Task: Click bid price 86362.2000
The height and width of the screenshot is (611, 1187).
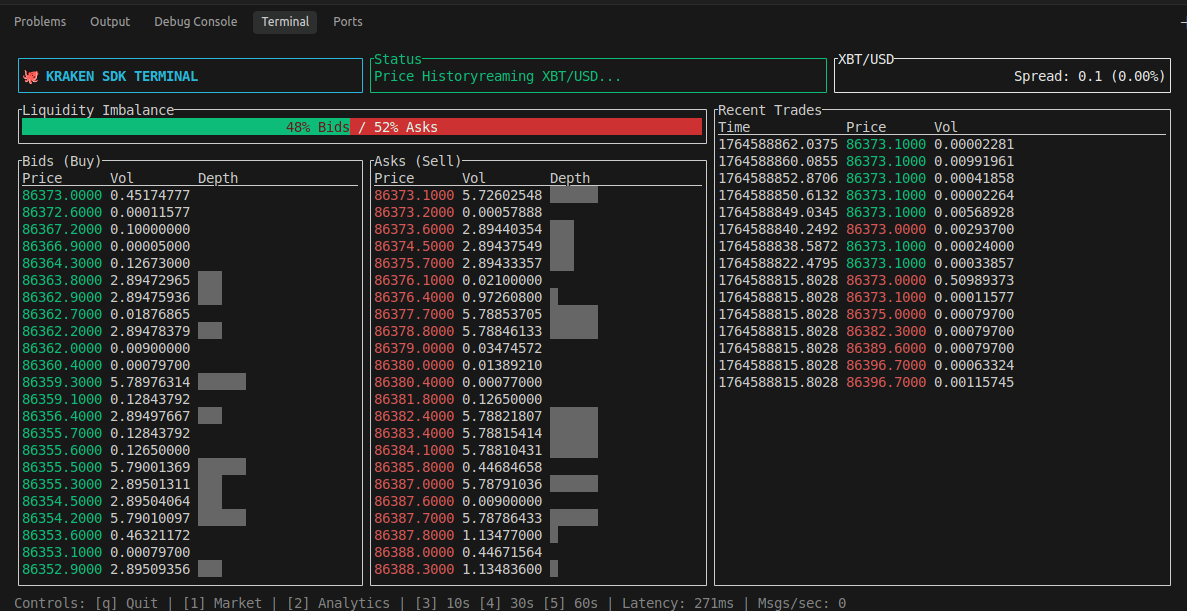Action: click(x=61, y=331)
